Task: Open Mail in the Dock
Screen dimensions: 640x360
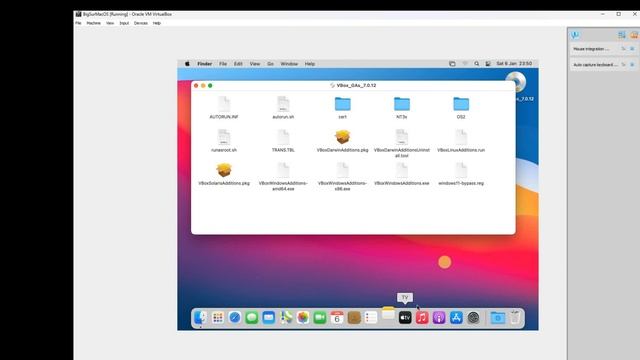Action: tap(269, 318)
